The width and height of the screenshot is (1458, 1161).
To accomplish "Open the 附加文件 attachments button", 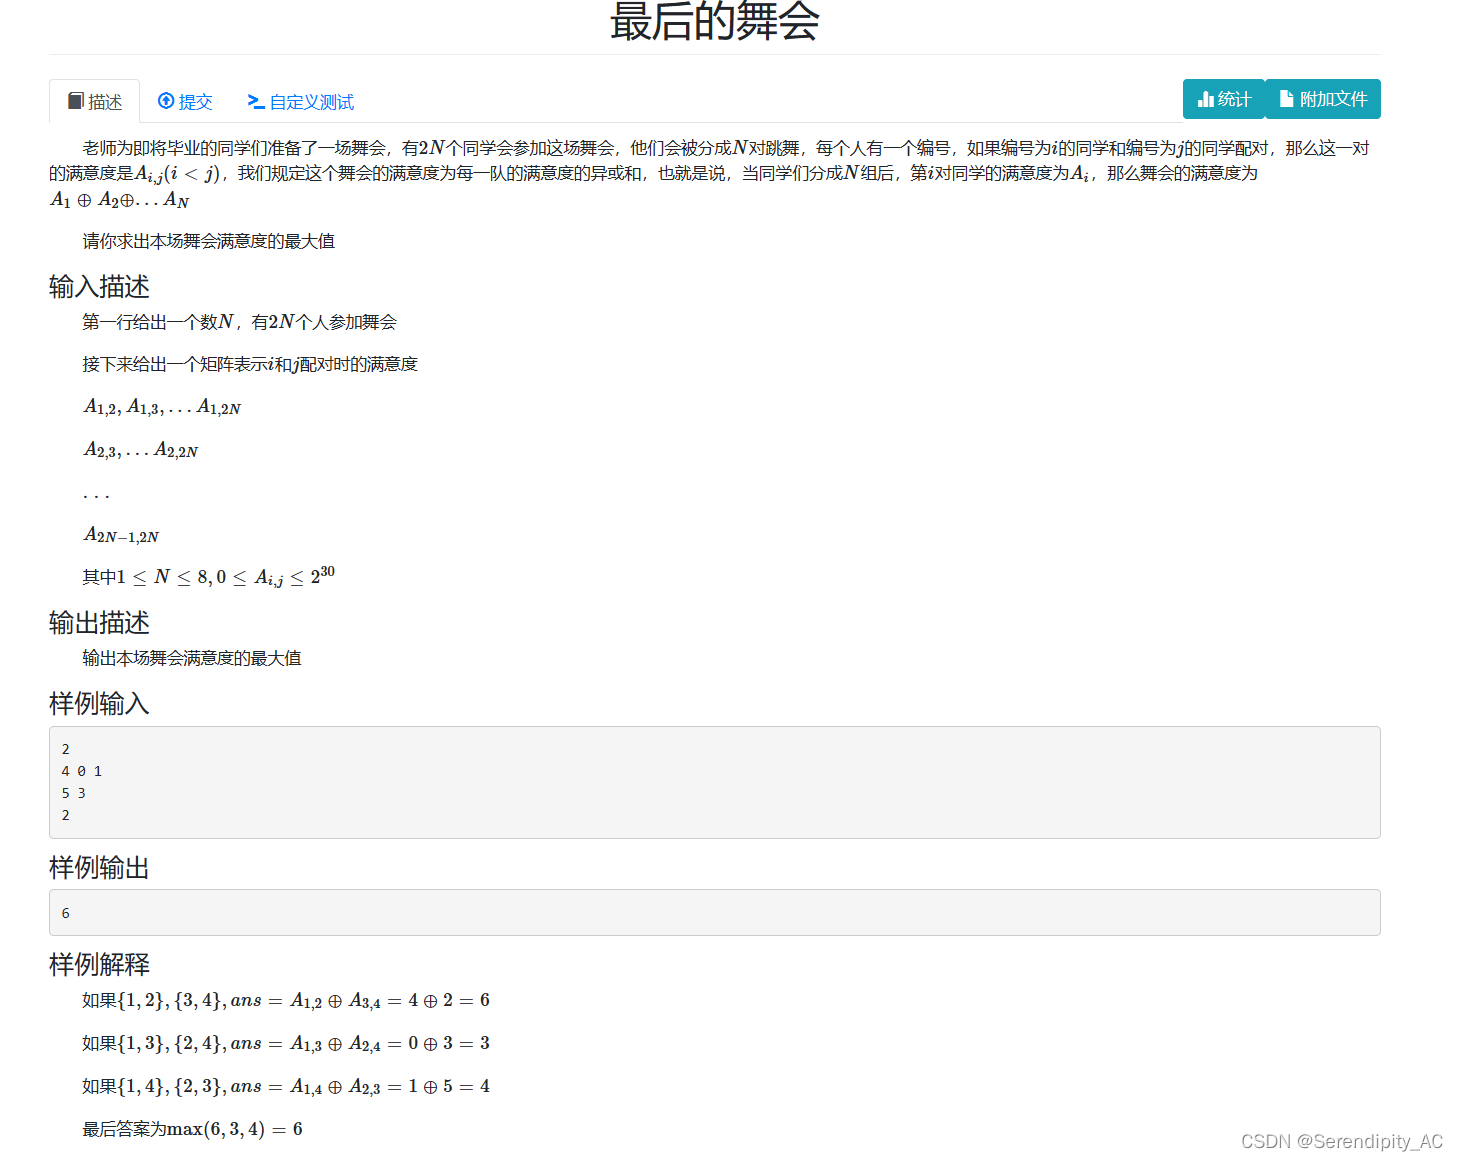I will [1323, 99].
